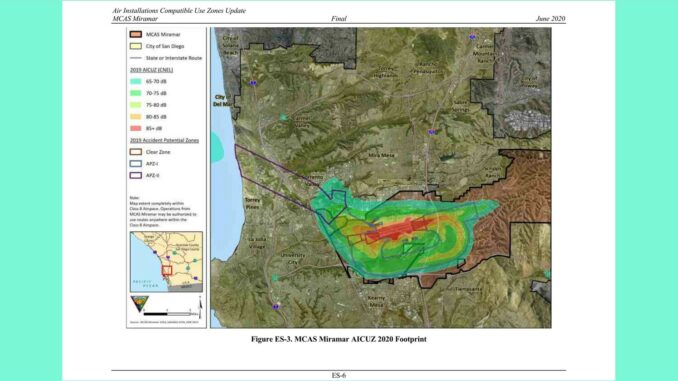Click the 70-75 dB green legend swatch

tap(136, 93)
